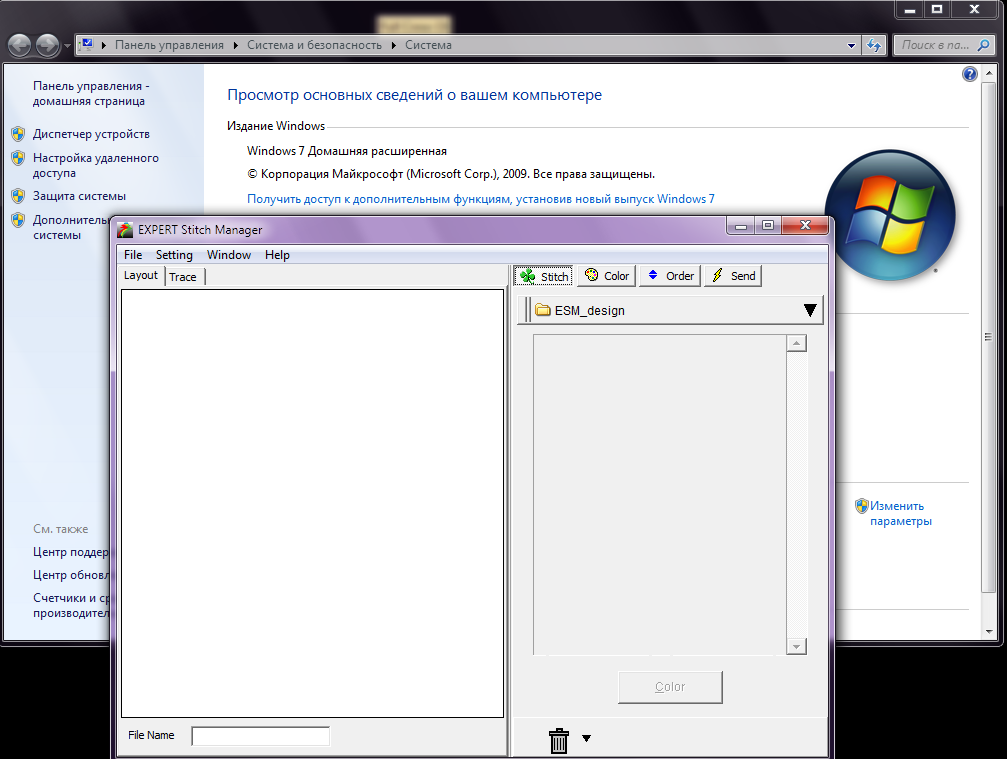Open the dropdown arrow beside trash can
Viewport: 1007px width, 759px height.
[586, 739]
